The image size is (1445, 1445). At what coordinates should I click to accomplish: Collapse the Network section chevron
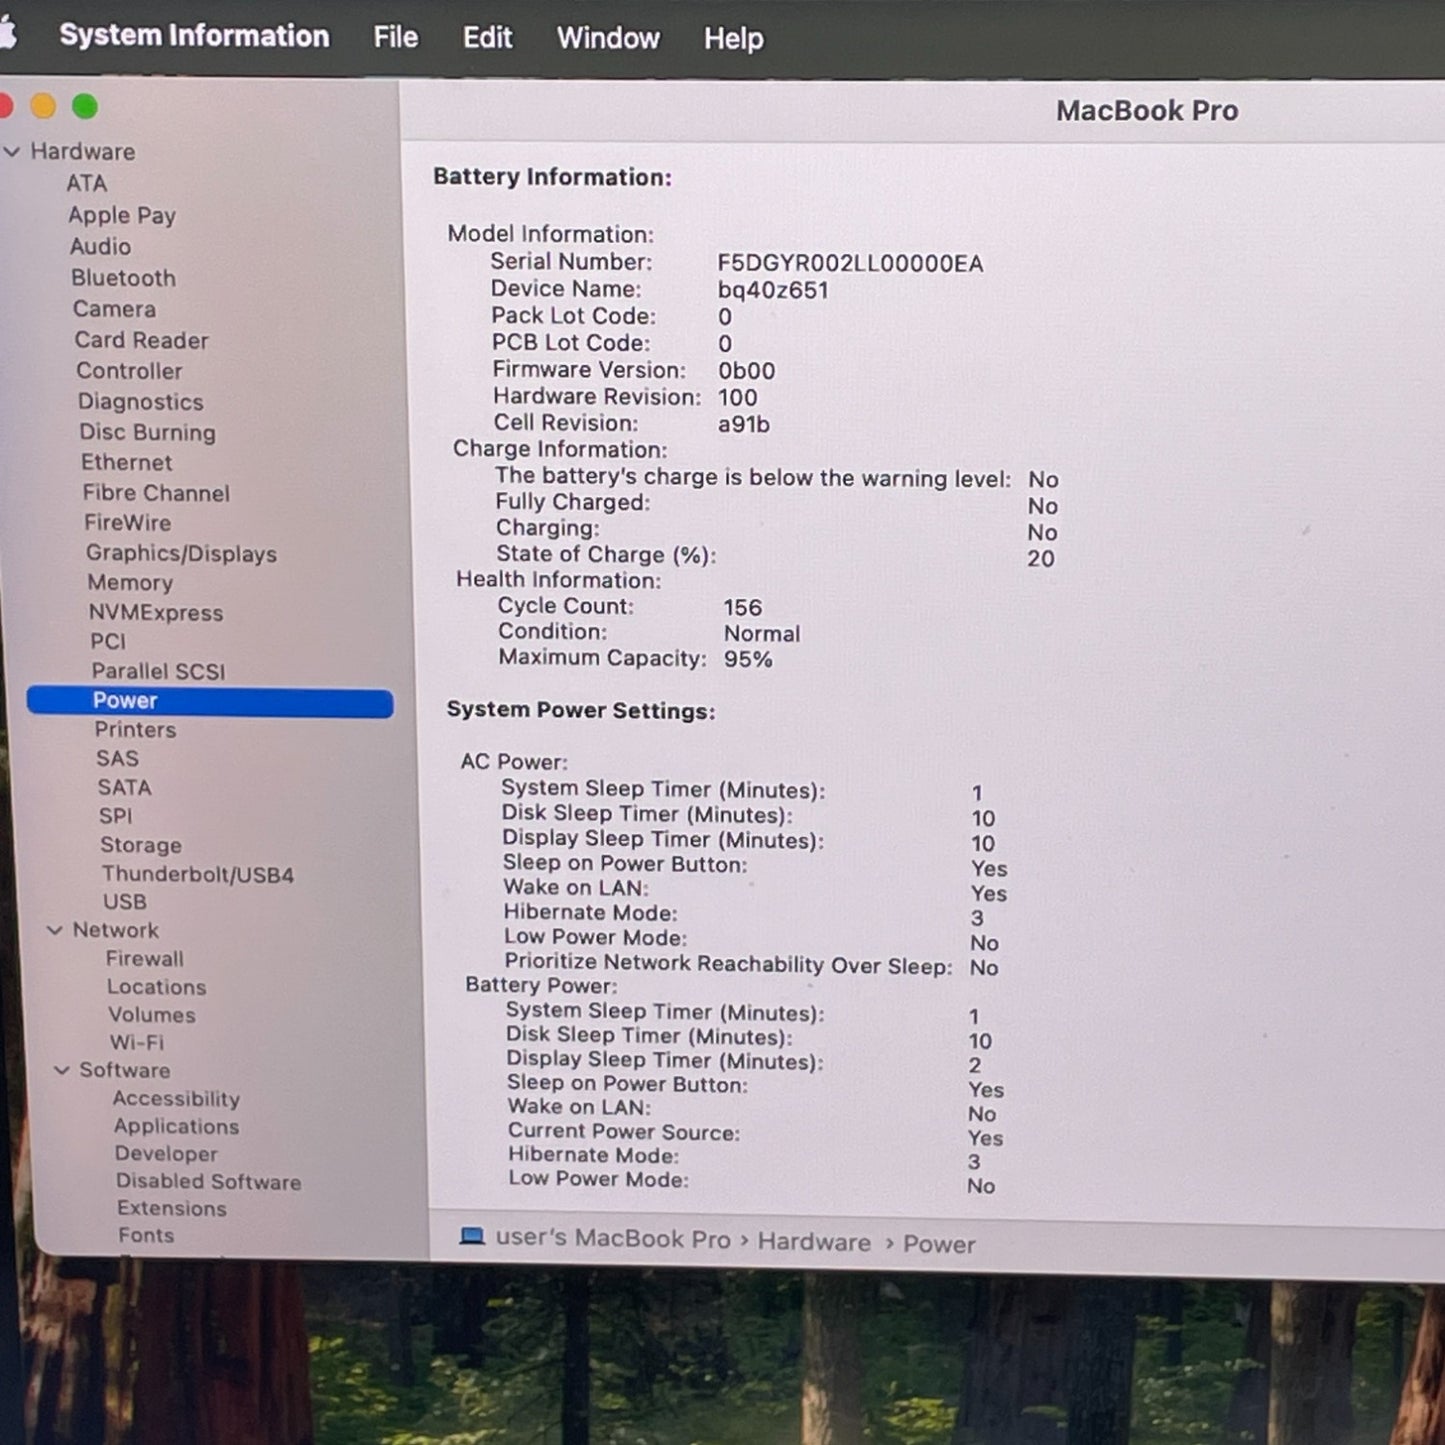[55, 930]
